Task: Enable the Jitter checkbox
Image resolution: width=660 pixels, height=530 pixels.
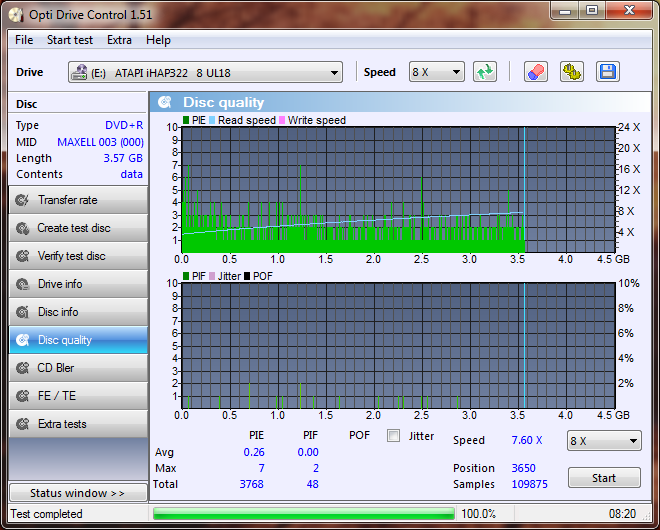Action: (394, 436)
